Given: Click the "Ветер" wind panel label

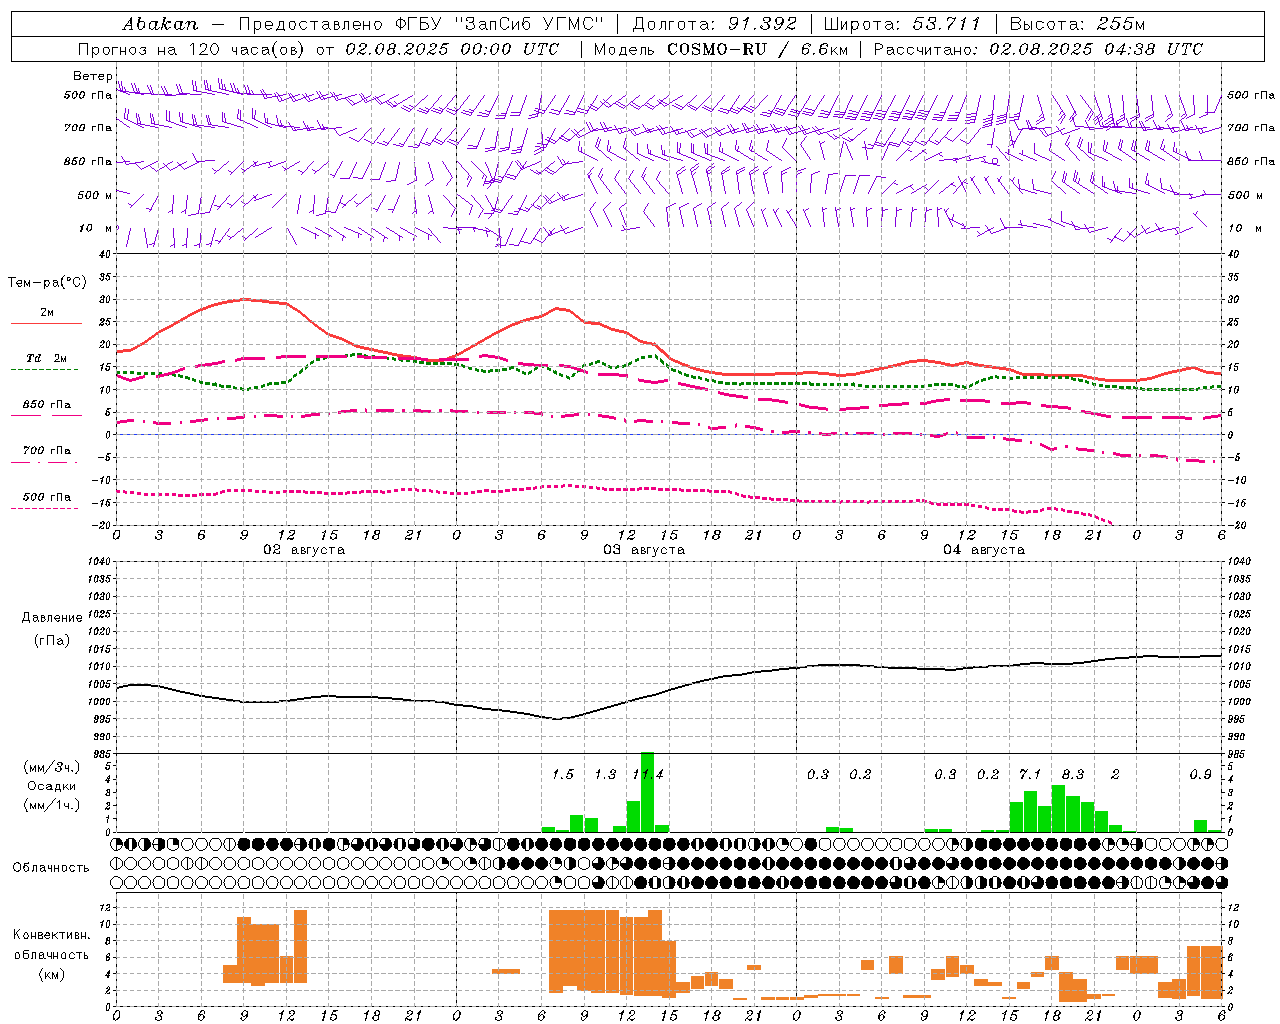Looking at the screenshot, I should coord(91,76).
